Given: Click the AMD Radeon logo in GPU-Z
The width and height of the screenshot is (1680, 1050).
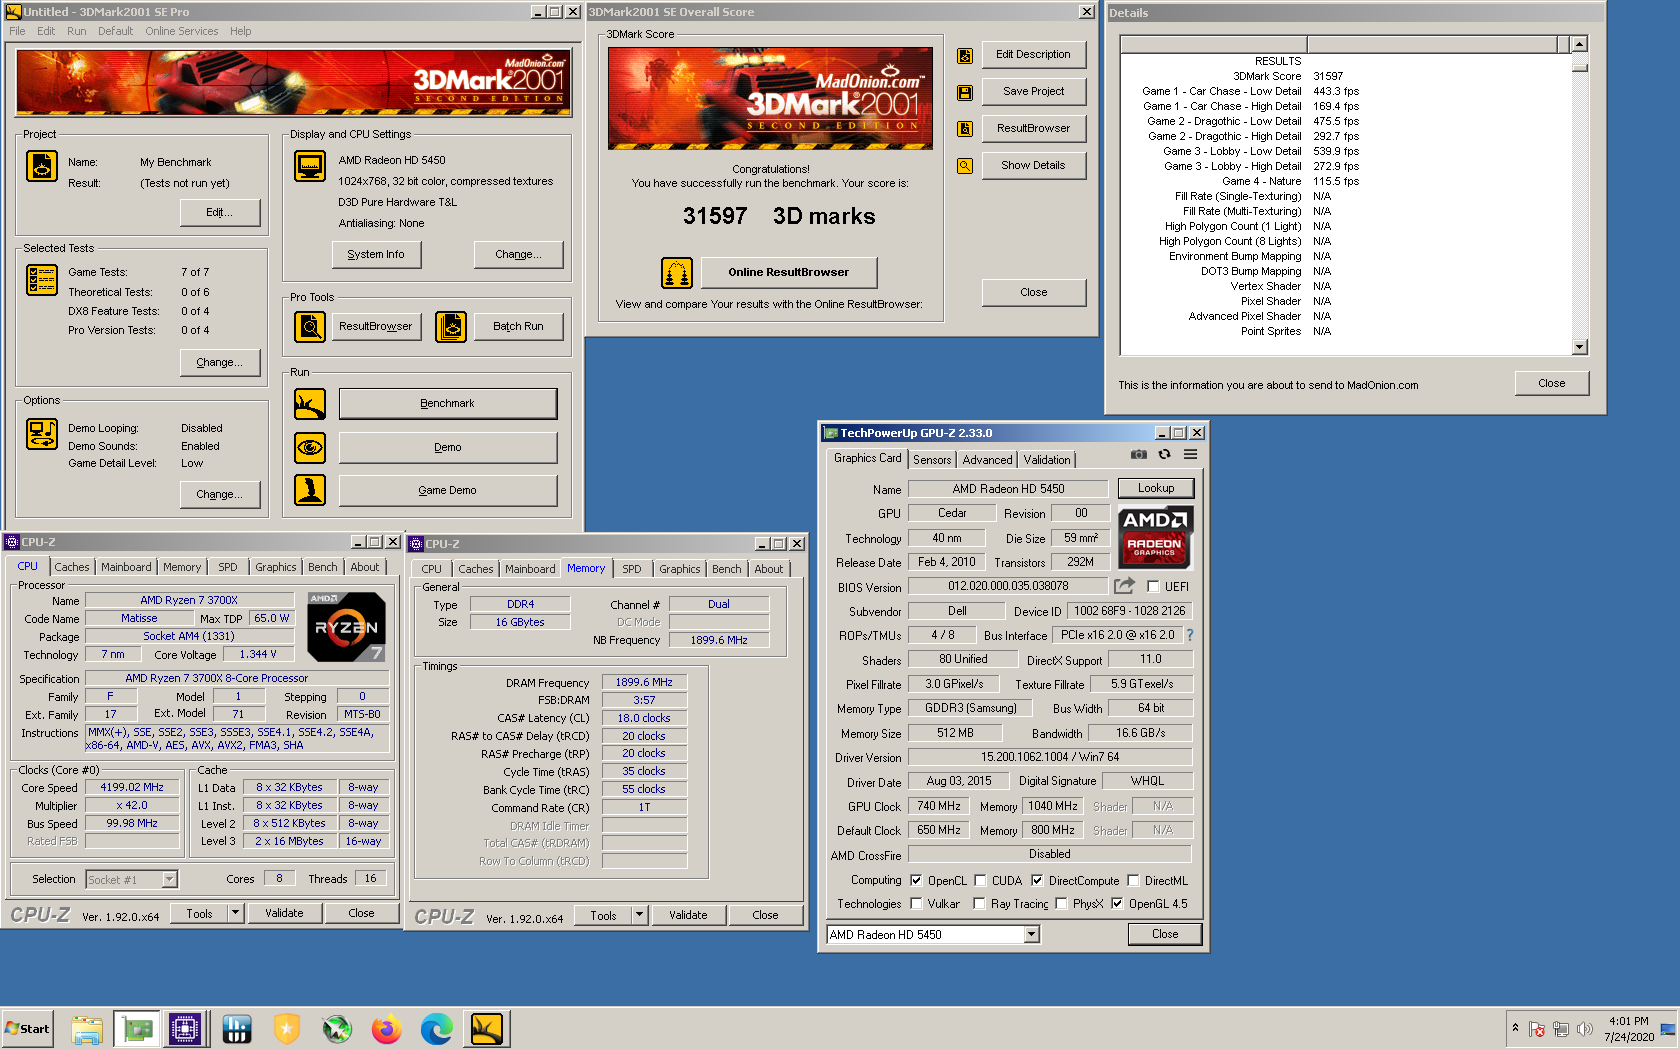Looking at the screenshot, I should tap(1155, 536).
